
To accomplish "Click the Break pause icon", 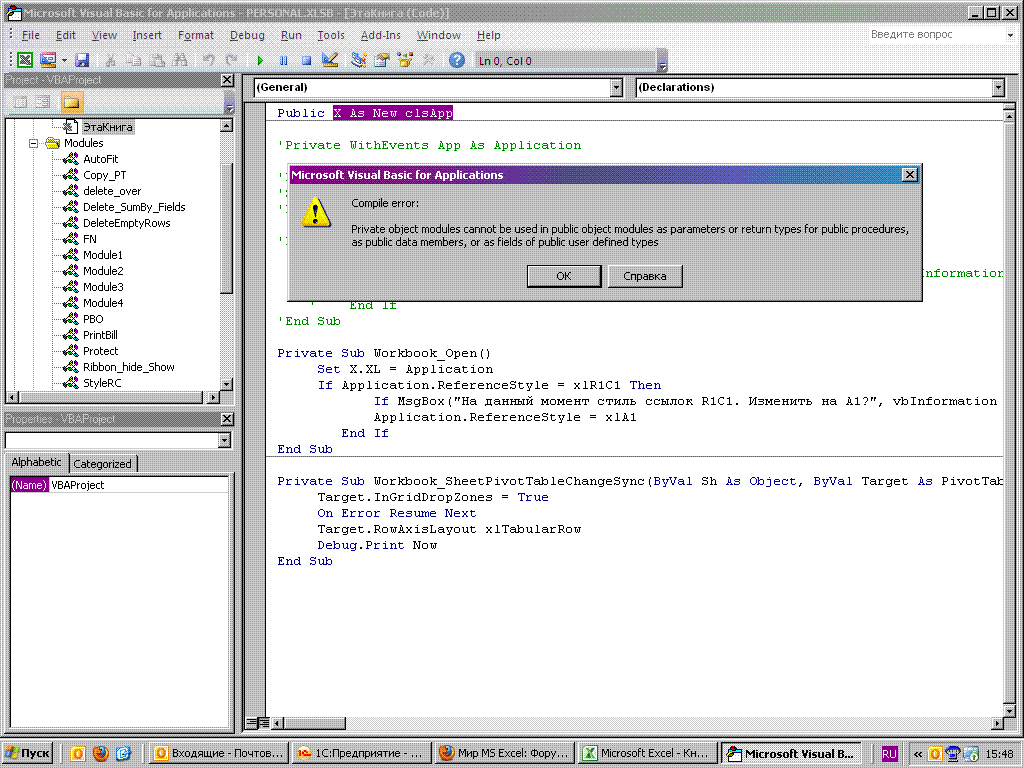I will coord(283,60).
